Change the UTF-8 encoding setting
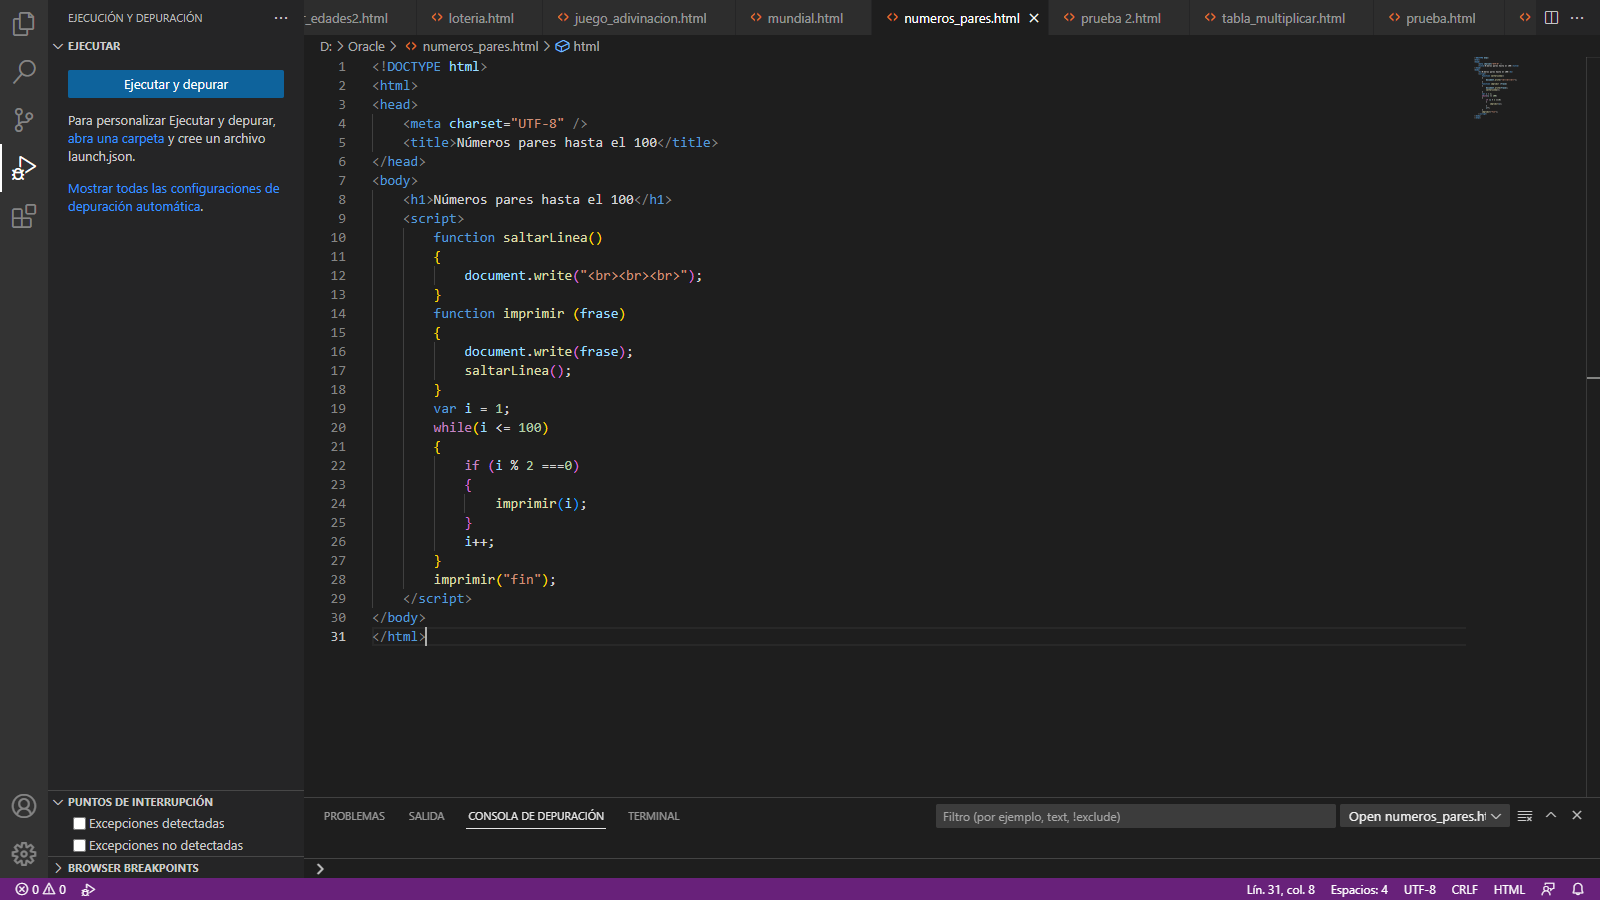 pyautogui.click(x=1419, y=889)
